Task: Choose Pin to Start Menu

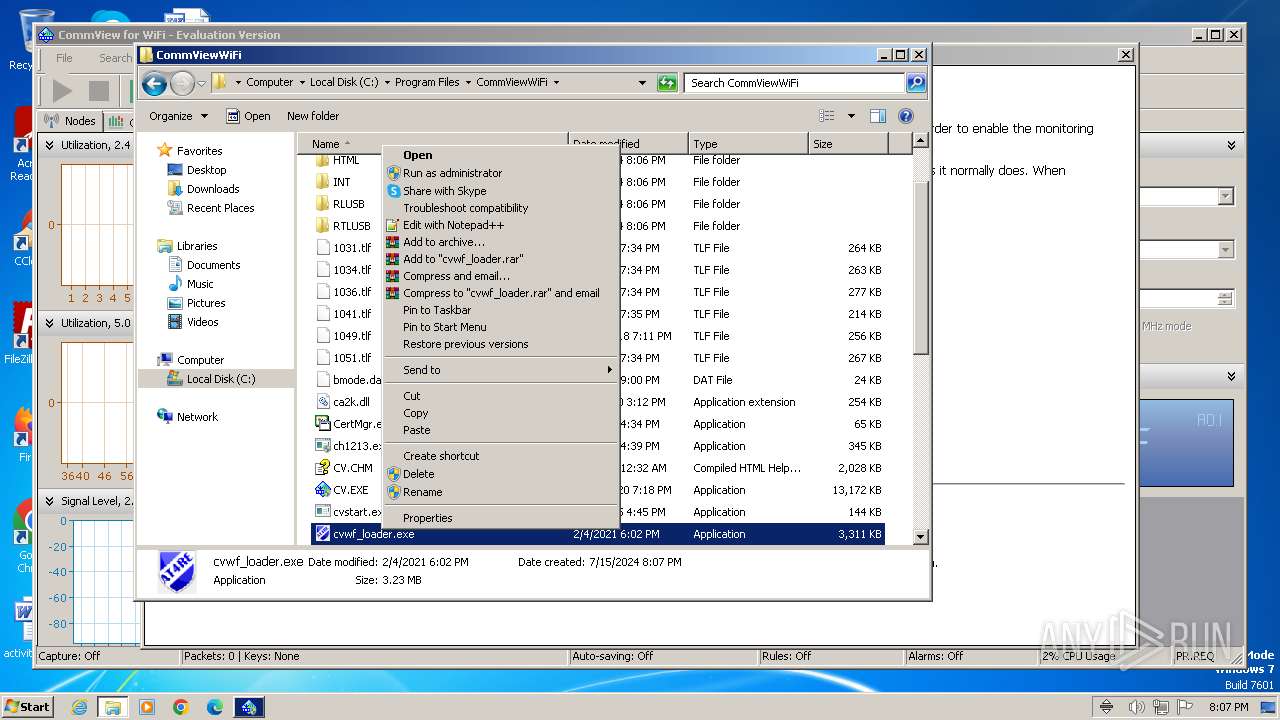Action: click(x=444, y=327)
